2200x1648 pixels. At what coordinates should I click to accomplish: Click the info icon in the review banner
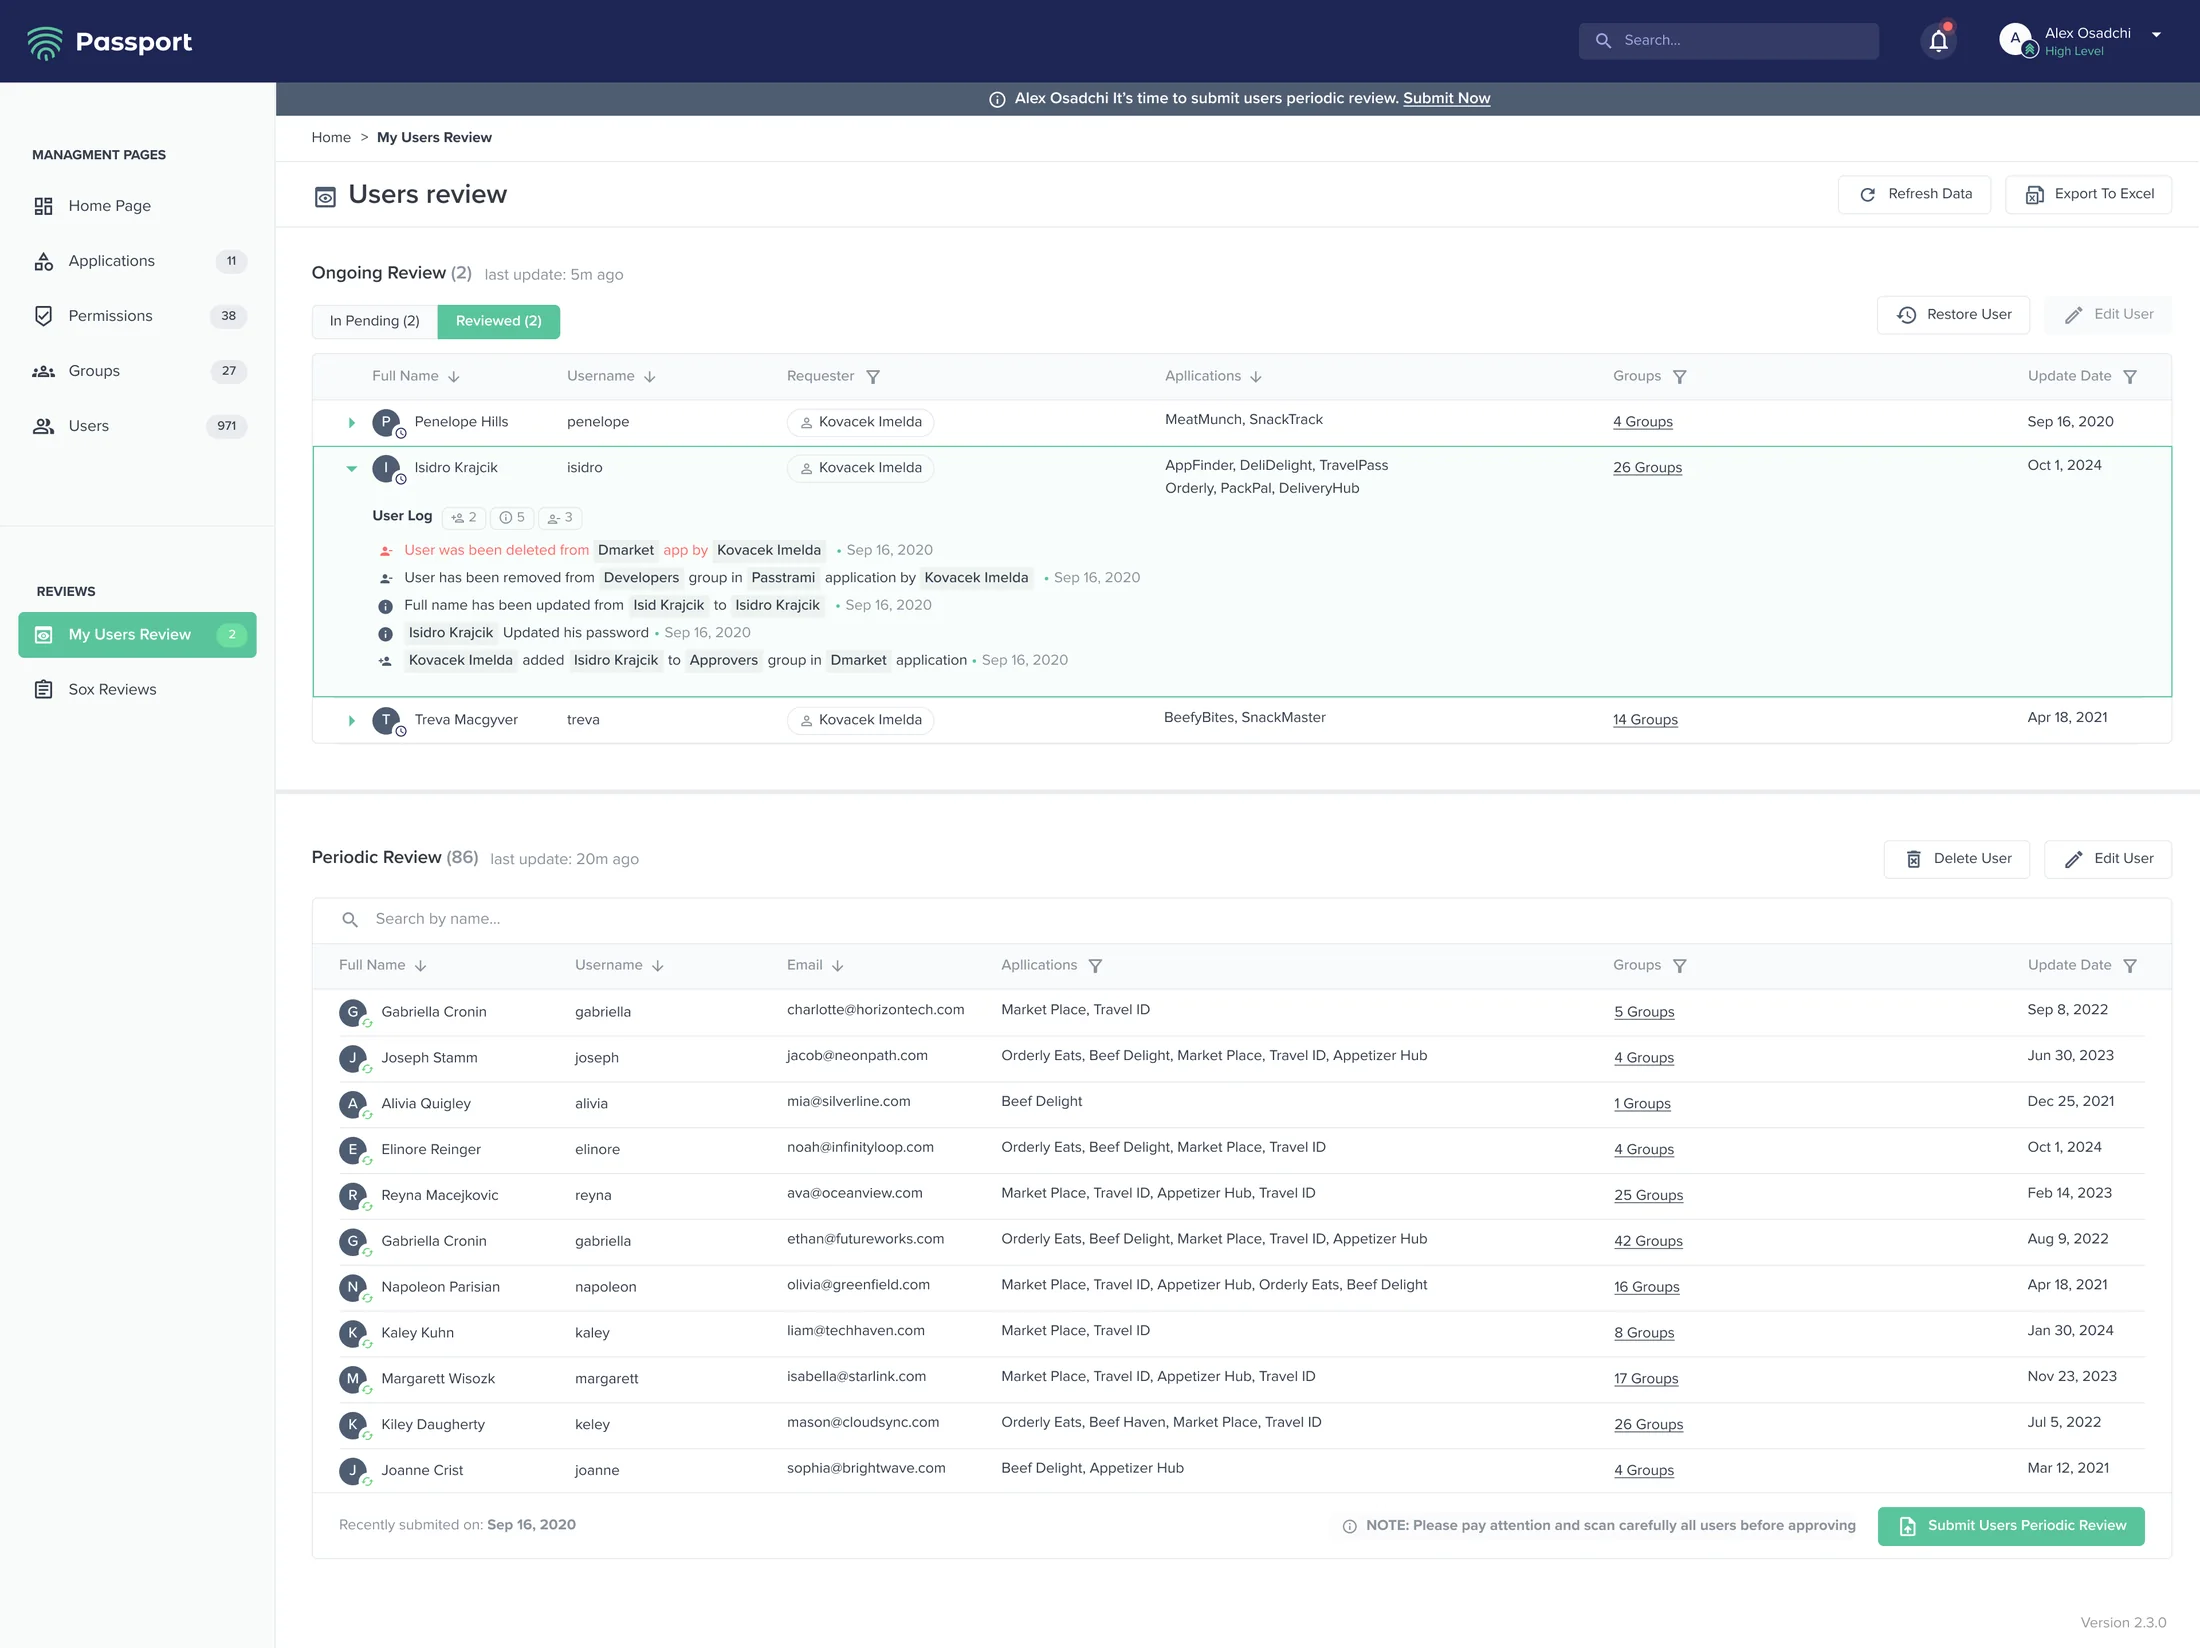[997, 99]
